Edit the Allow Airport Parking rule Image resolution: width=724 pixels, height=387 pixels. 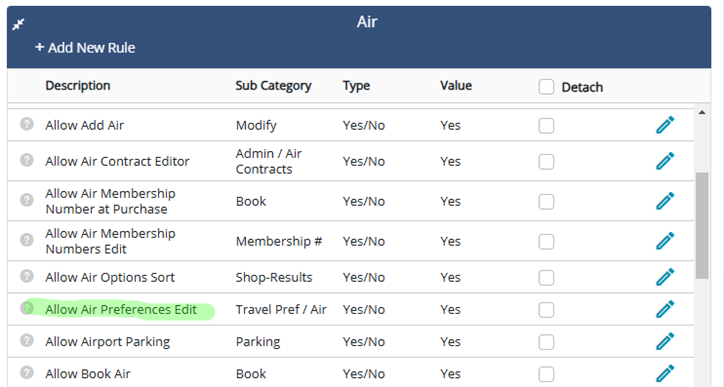[x=665, y=341]
